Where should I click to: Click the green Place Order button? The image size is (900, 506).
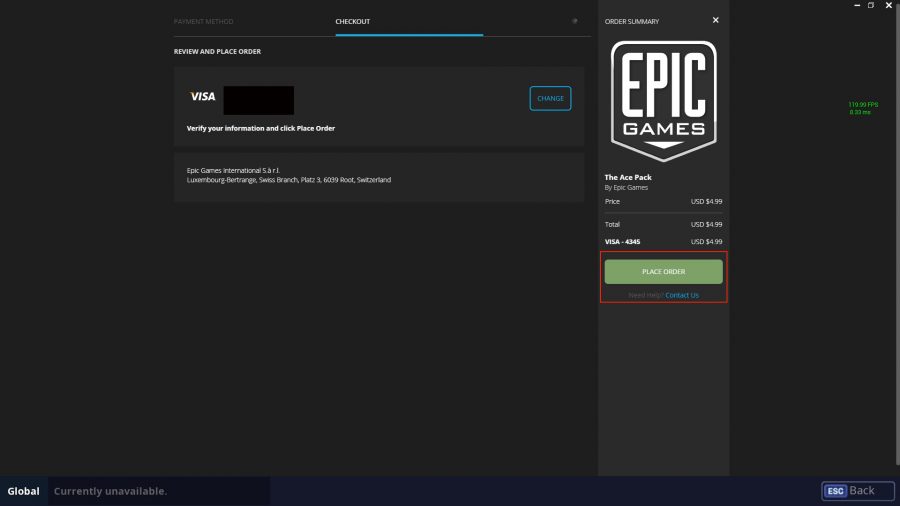pyautogui.click(x=663, y=272)
